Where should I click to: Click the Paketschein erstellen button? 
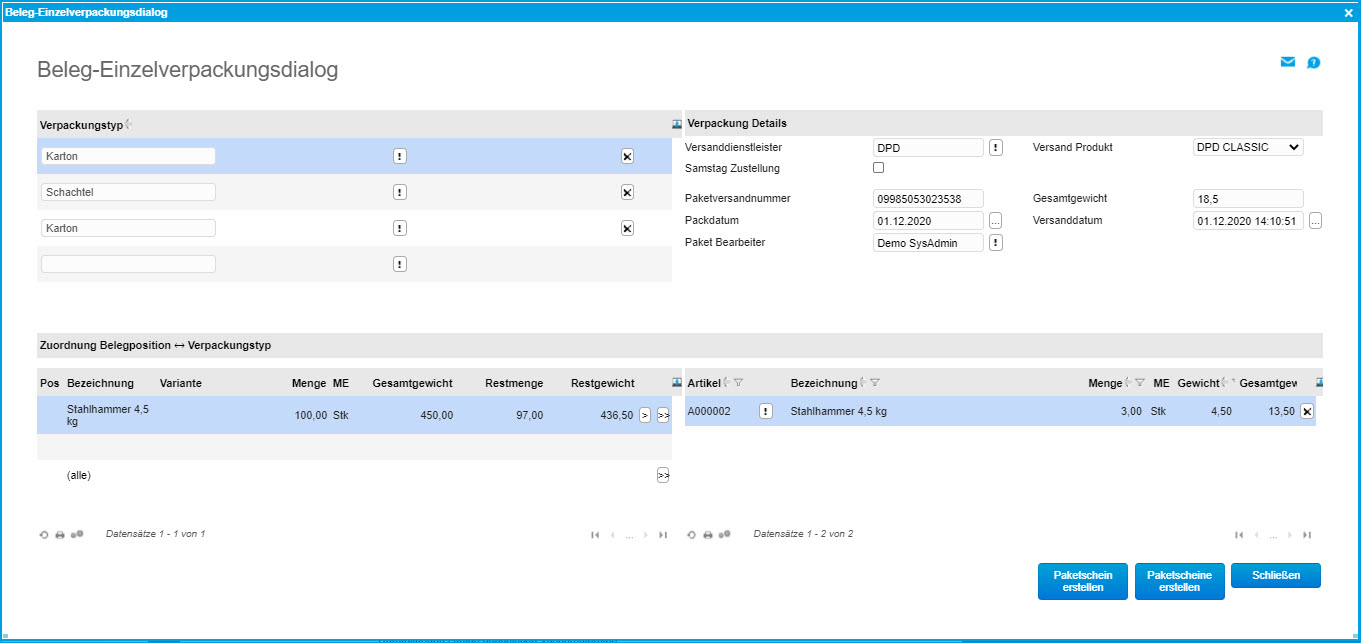coord(1082,581)
